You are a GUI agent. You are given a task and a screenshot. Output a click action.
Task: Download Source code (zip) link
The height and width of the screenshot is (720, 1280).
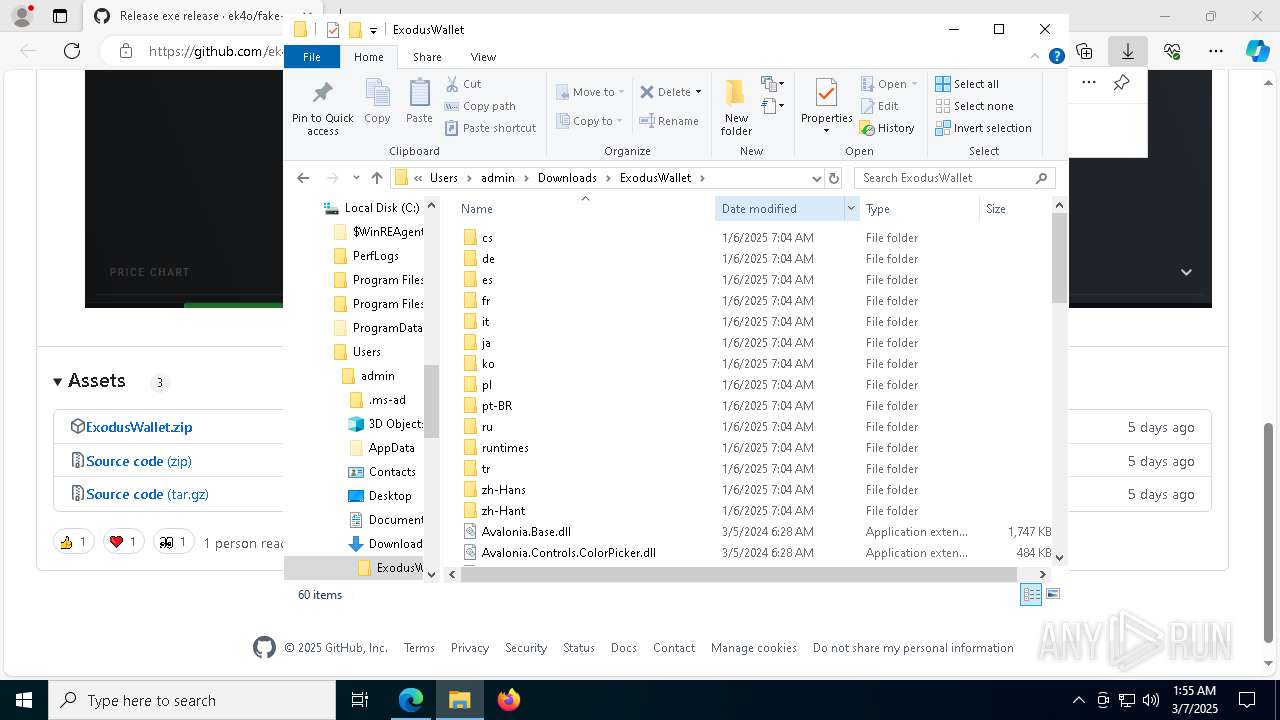(x=139, y=461)
